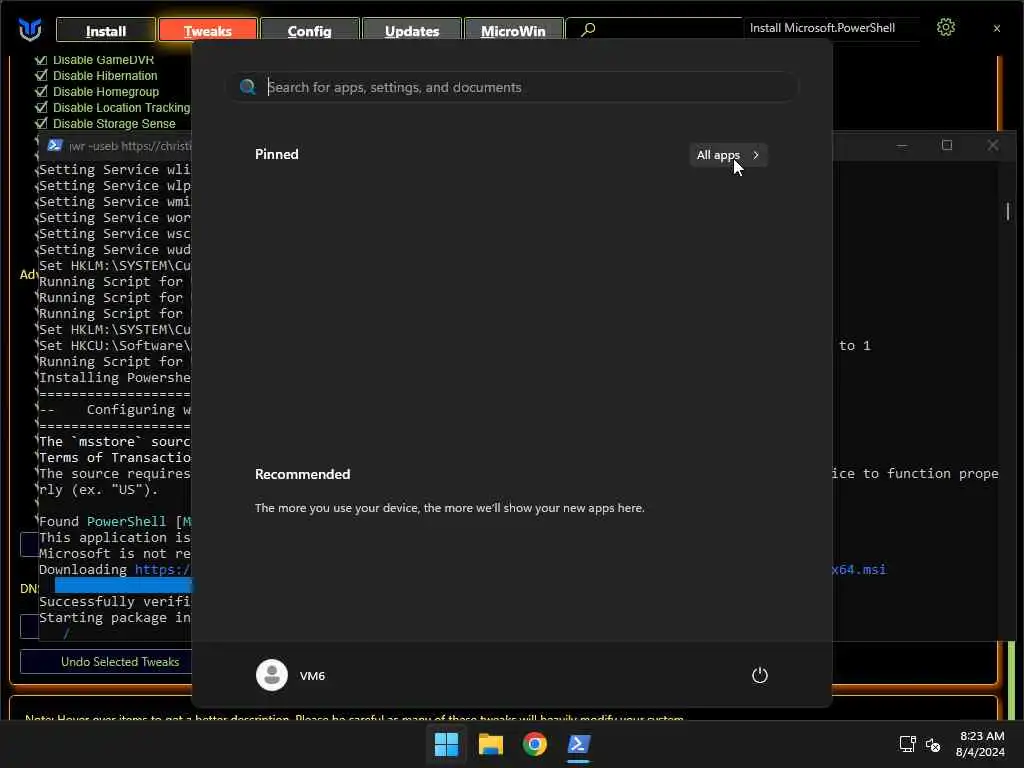Click the PowerShell window title icon
Viewport: 1024px width, 768px height.
(x=55, y=145)
